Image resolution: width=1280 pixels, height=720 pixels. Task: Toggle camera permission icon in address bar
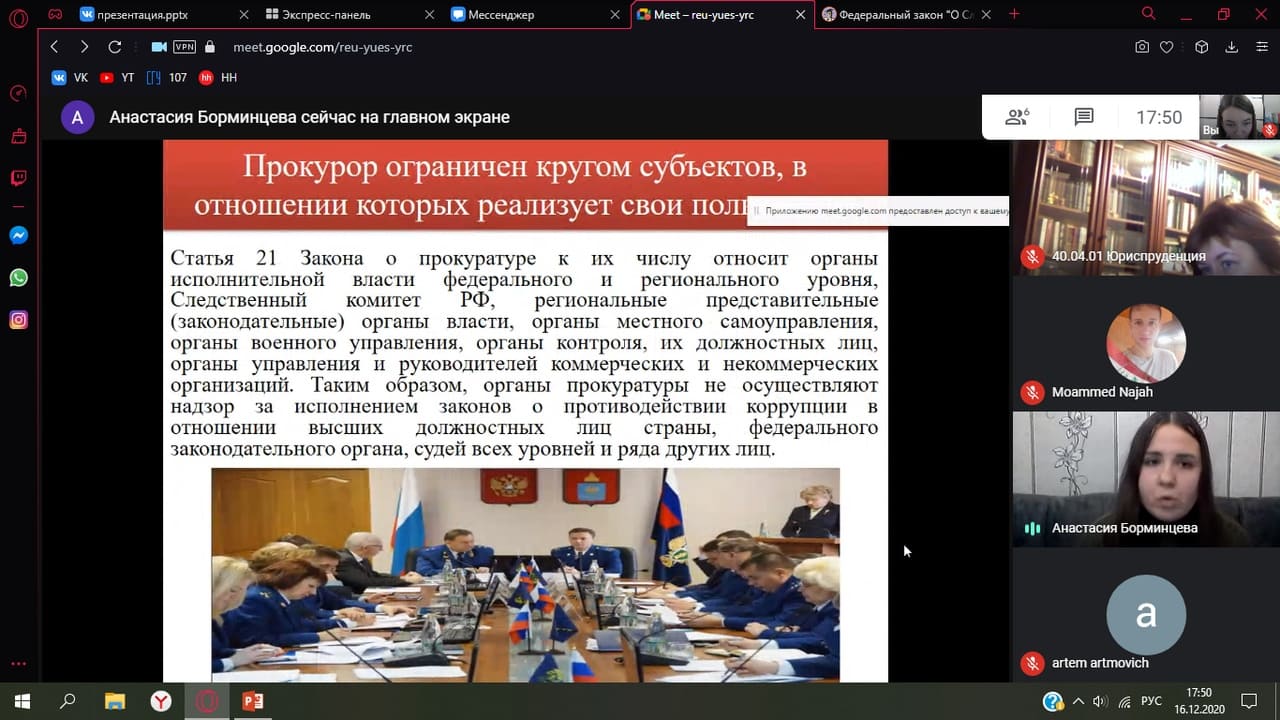159,47
